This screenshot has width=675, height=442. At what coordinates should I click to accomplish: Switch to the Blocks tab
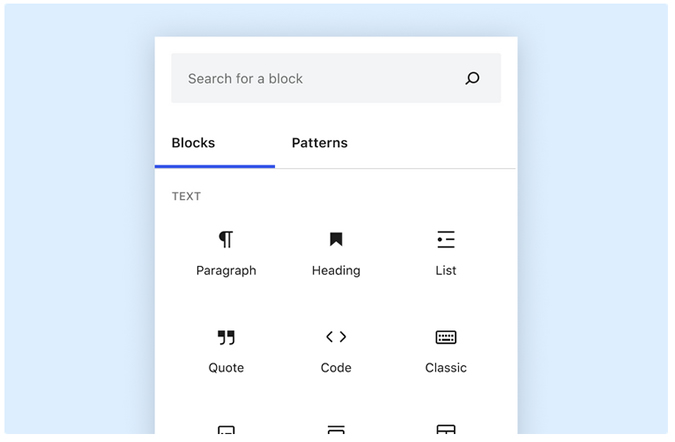click(x=193, y=143)
